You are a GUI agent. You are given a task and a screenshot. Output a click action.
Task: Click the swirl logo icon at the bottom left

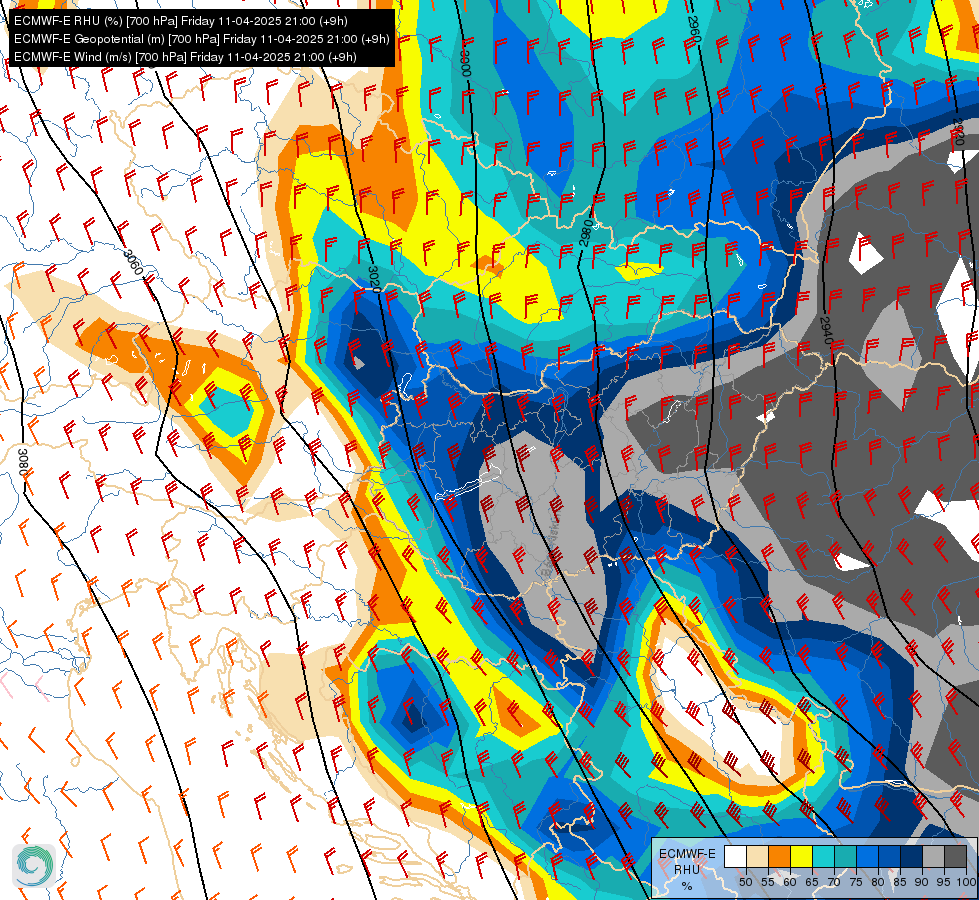[x=34, y=866]
